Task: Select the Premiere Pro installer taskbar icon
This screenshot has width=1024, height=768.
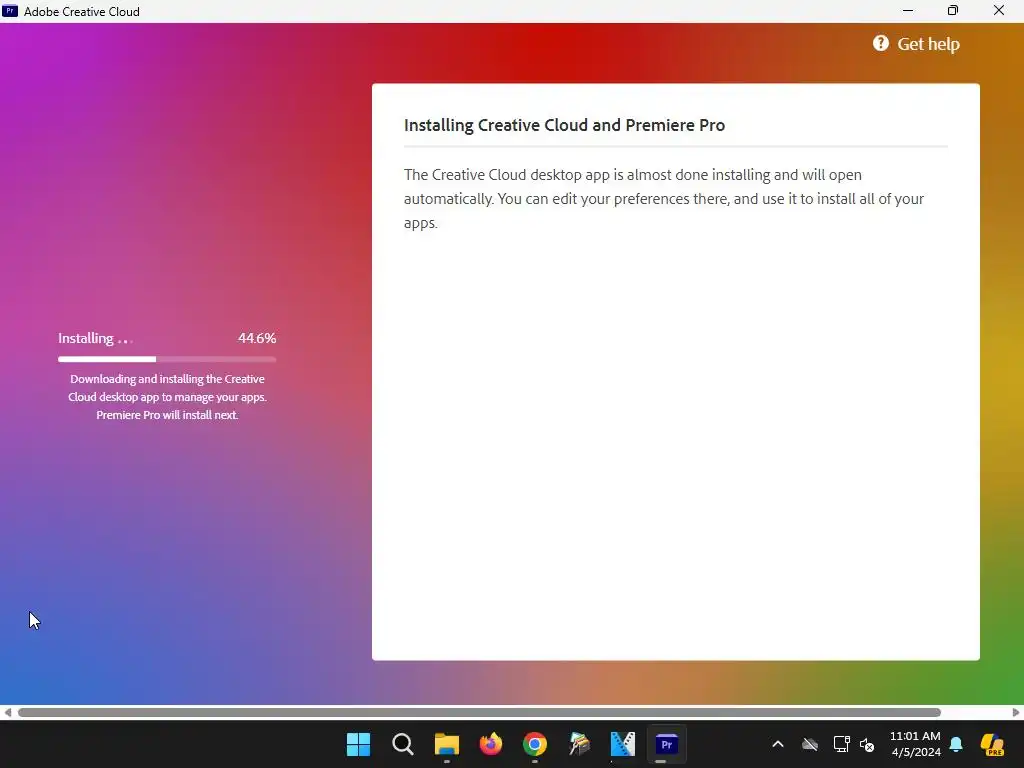Action: (x=667, y=744)
